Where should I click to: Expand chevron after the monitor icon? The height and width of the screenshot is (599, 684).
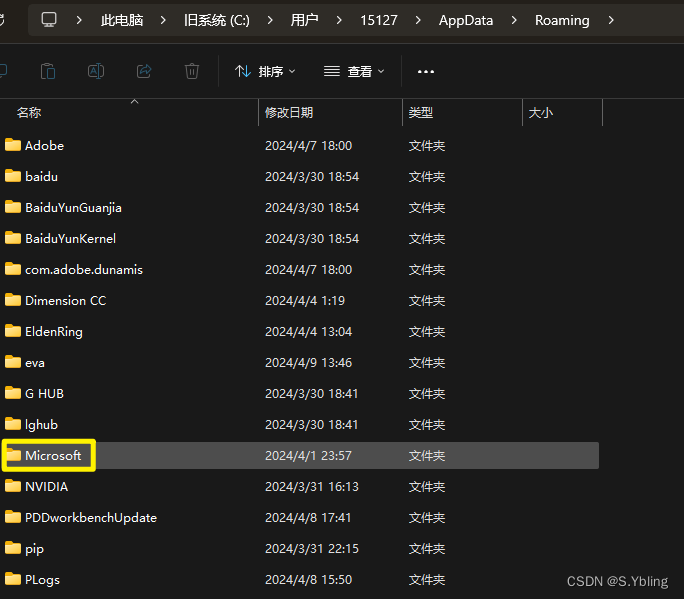[x=79, y=20]
